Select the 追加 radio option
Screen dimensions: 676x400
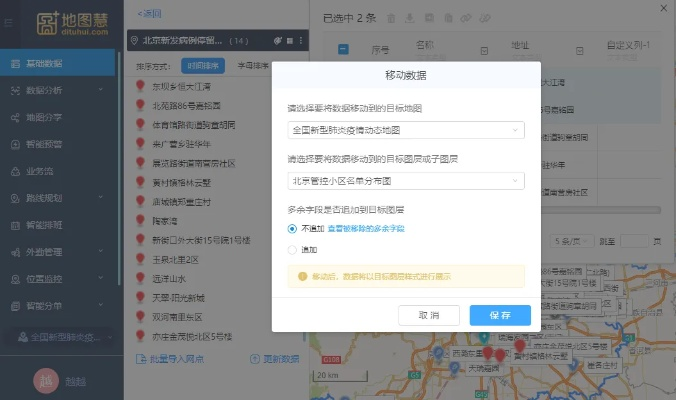coord(292,250)
